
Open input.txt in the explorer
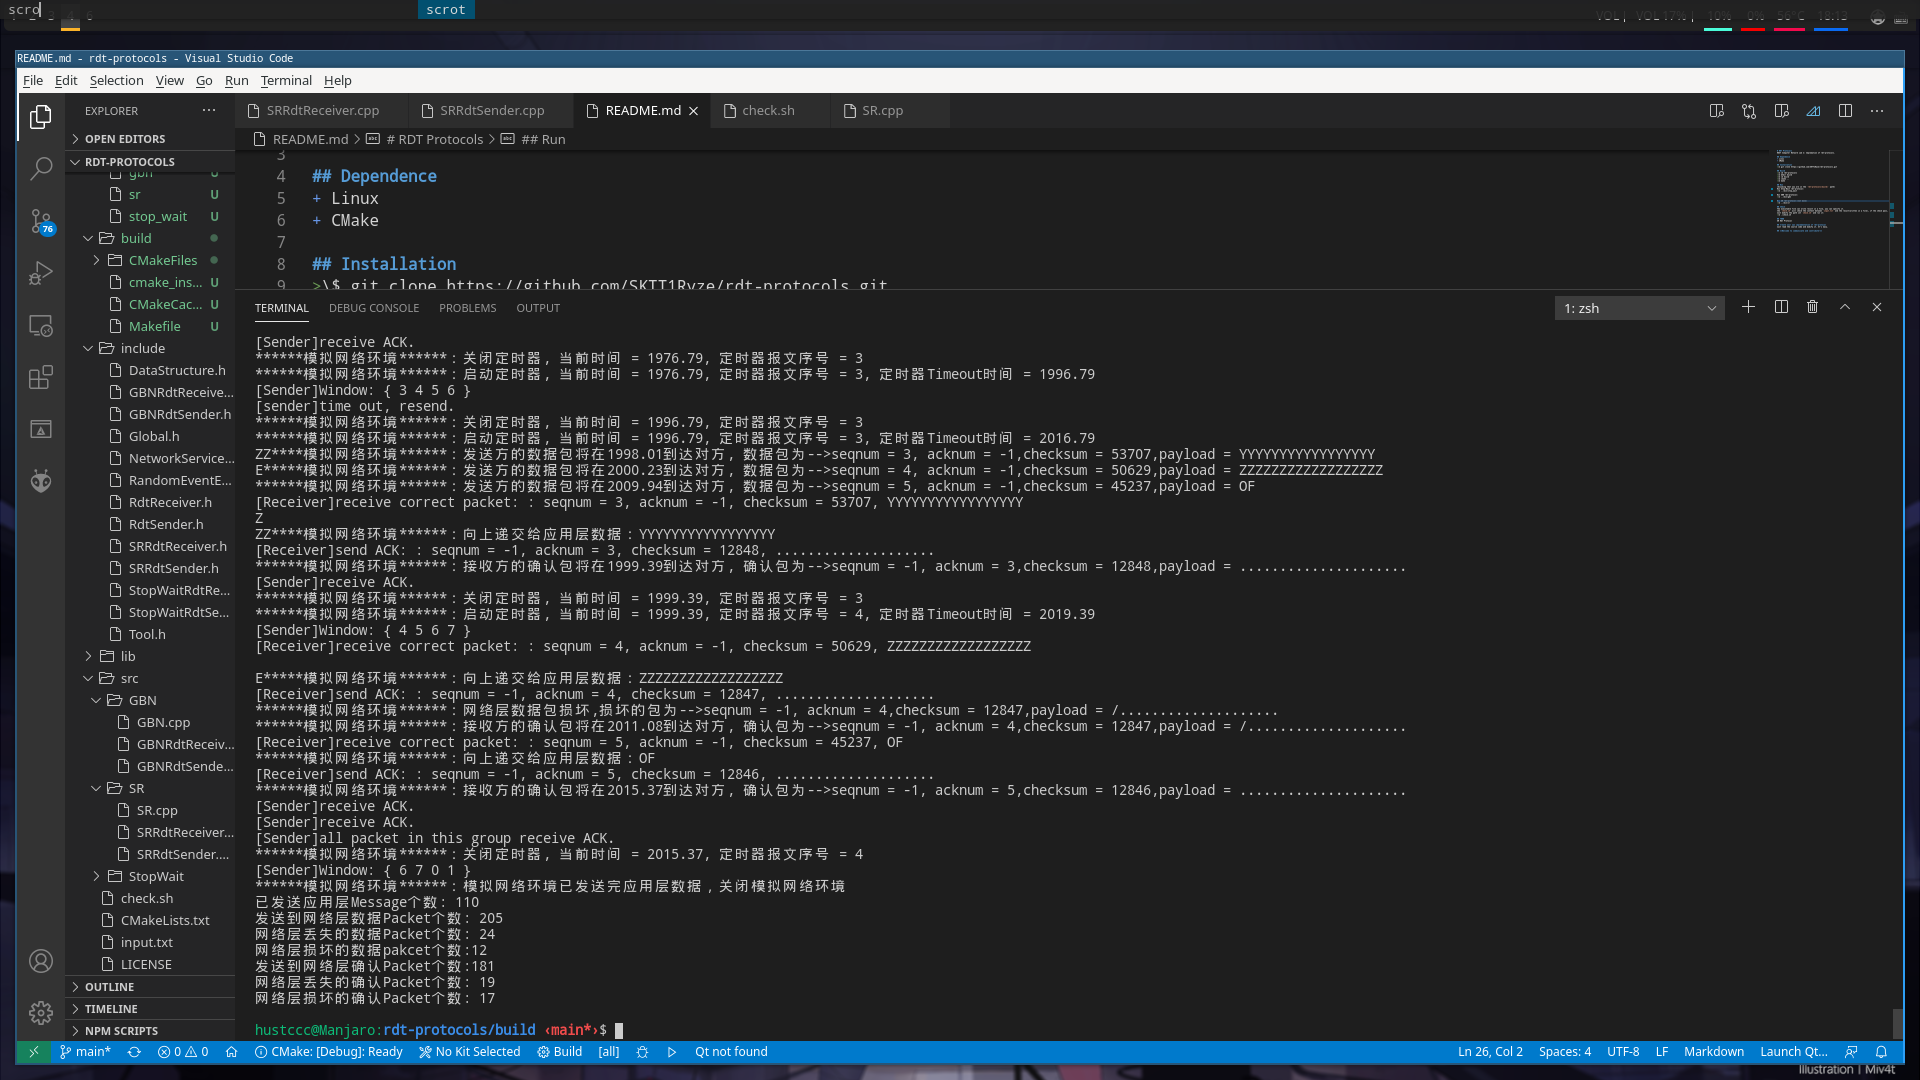(x=146, y=942)
